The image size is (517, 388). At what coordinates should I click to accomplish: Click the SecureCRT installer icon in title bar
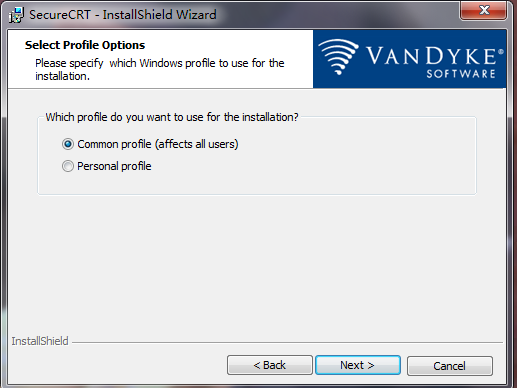pyautogui.click(x=16, y=15)
